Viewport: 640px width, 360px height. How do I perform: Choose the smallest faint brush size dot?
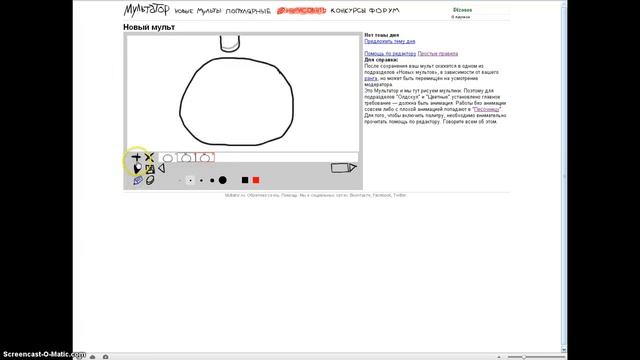click(x=180, y=180)
